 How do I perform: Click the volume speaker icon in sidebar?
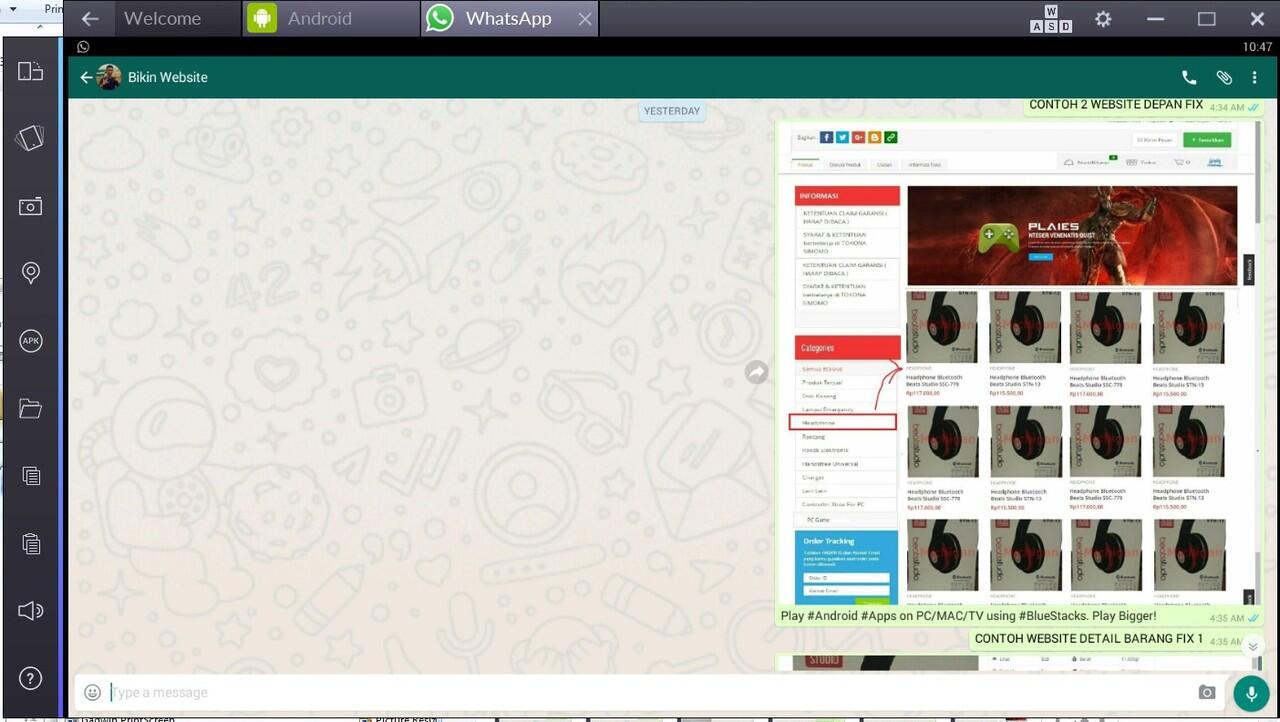tap(31, 611)
